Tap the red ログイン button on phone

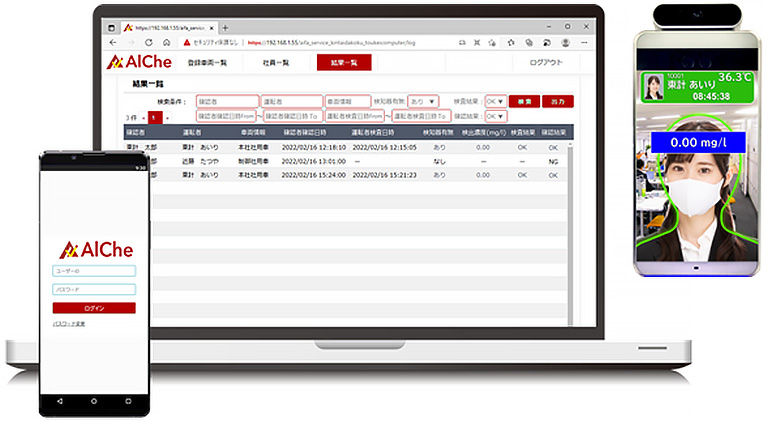pyautogui.click(x=94, y=308)
